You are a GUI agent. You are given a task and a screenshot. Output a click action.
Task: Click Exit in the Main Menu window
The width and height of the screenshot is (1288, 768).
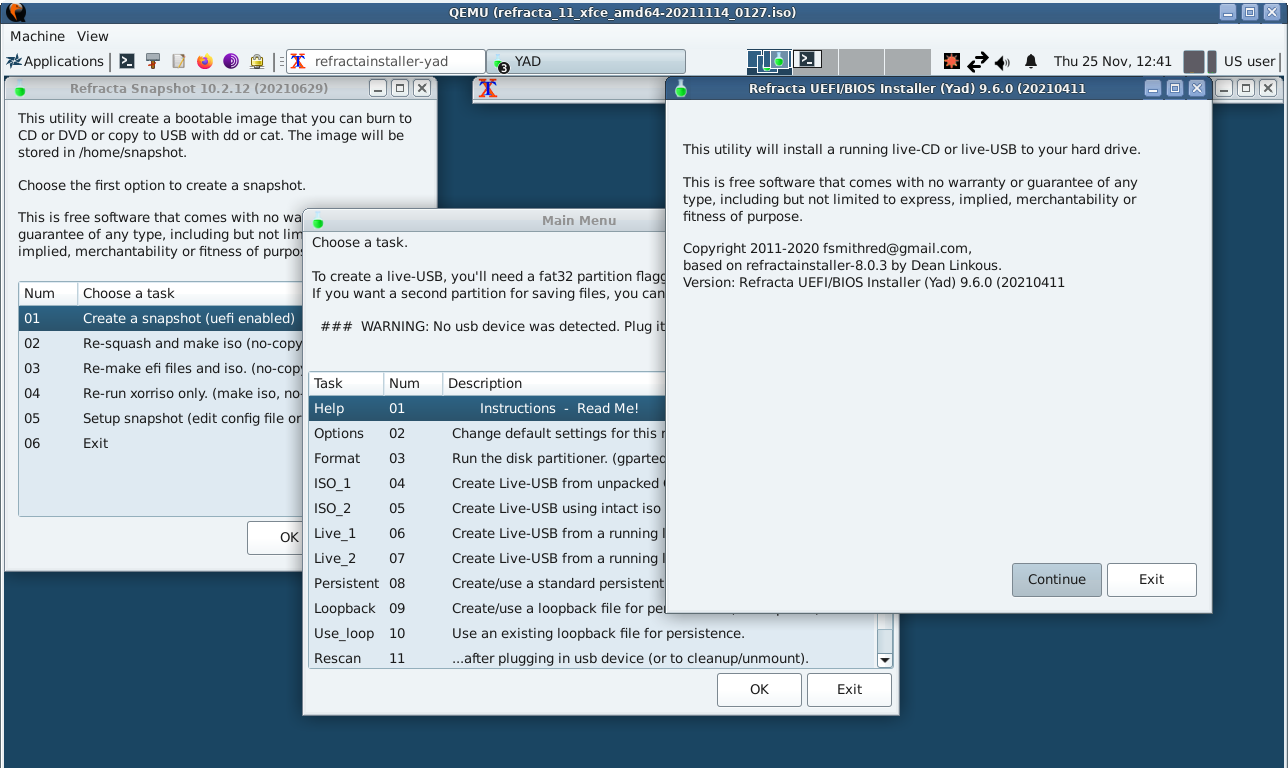pos(850,690)
